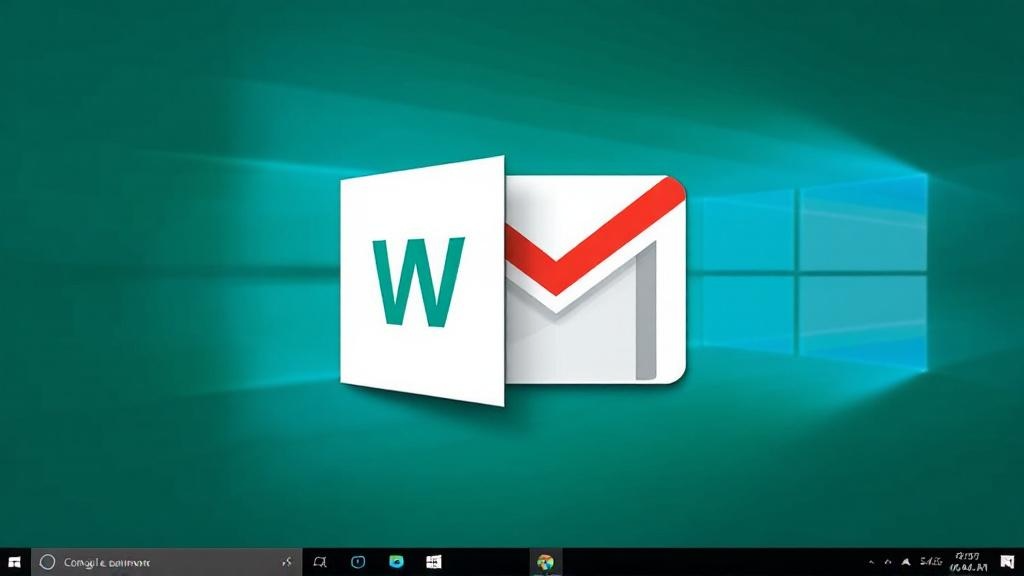1024x576 pixels.
Task: Open the white window-shaped taskbar app
Action: click(434, 562)
